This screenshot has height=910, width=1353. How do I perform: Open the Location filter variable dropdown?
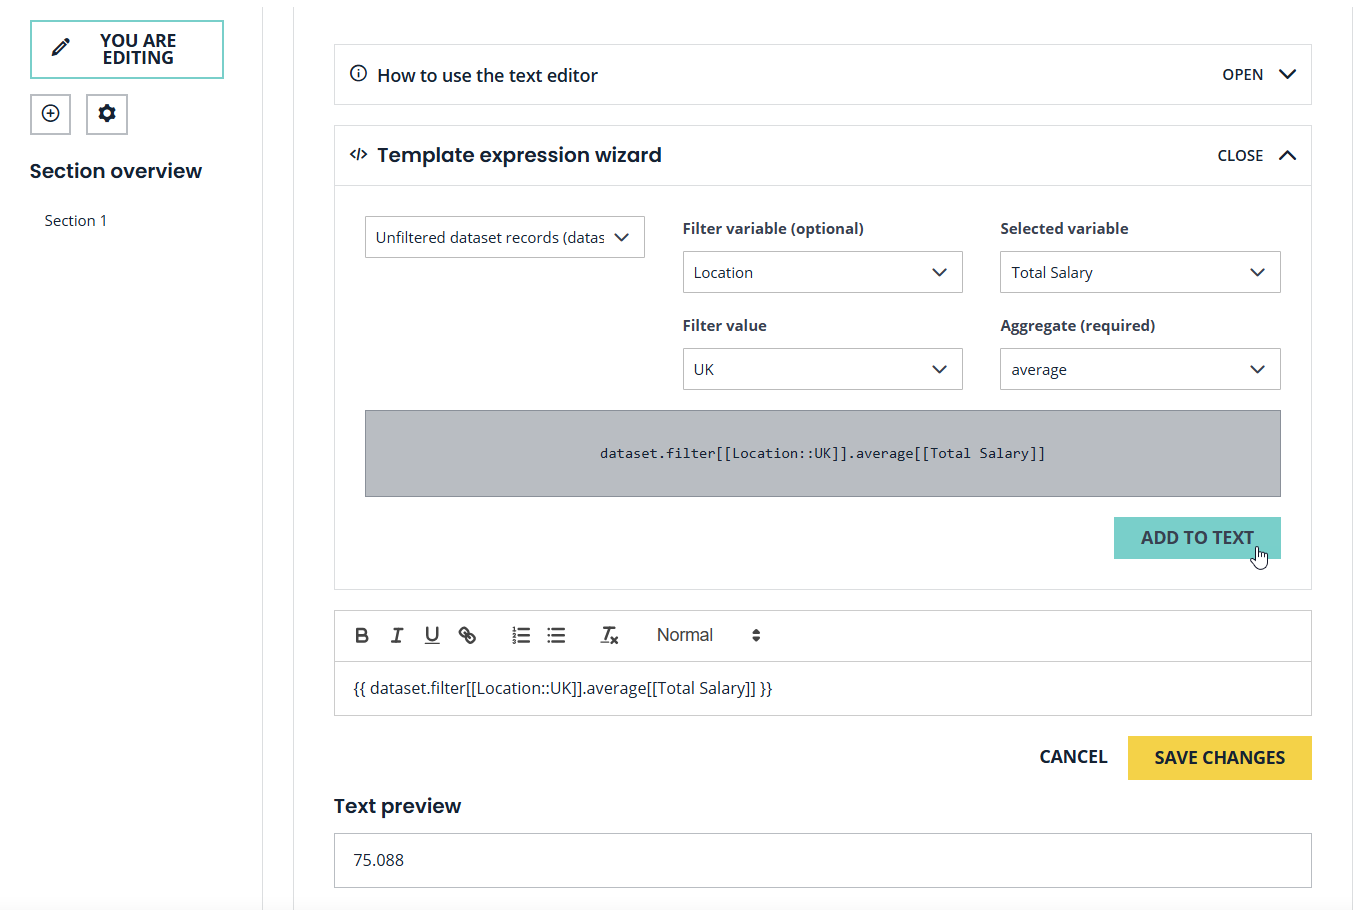[x=822, y=272]
